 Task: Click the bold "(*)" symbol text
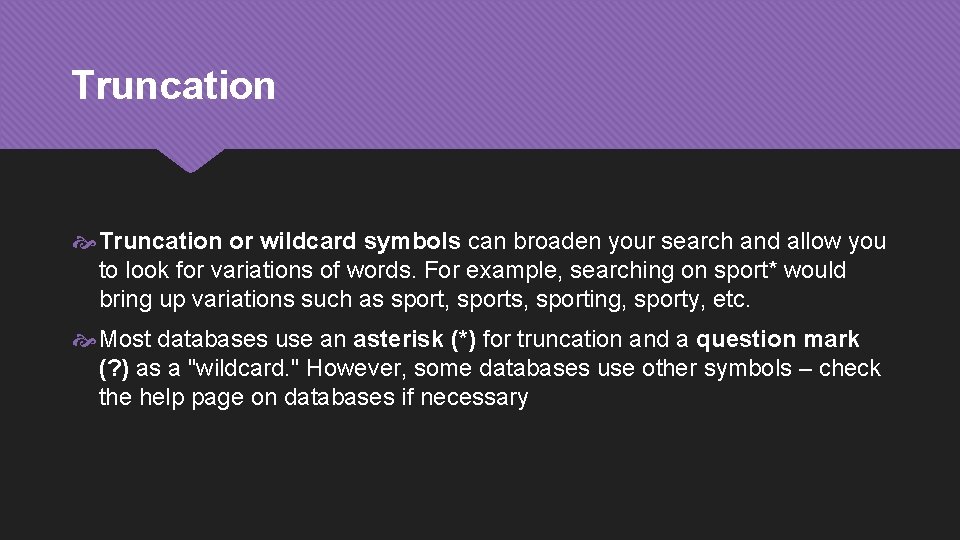pyautogui.click(x=463, y=339)
